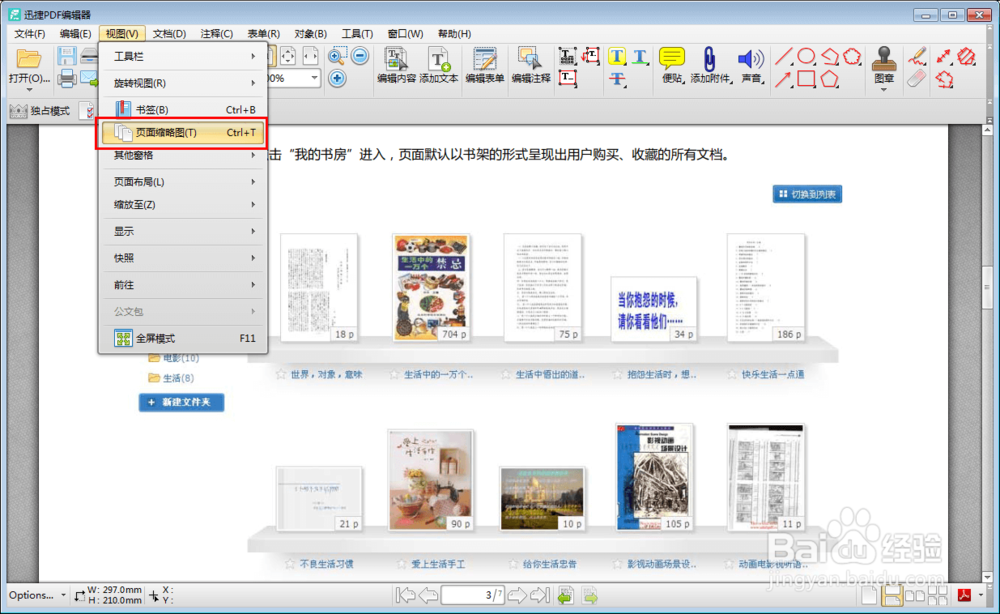Open the File (文件) menu

tap(29, 34)
